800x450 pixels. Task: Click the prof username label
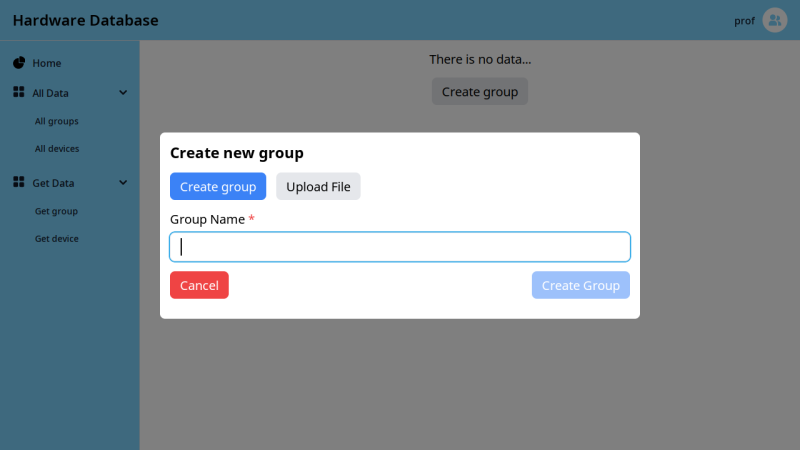(744, 21)
